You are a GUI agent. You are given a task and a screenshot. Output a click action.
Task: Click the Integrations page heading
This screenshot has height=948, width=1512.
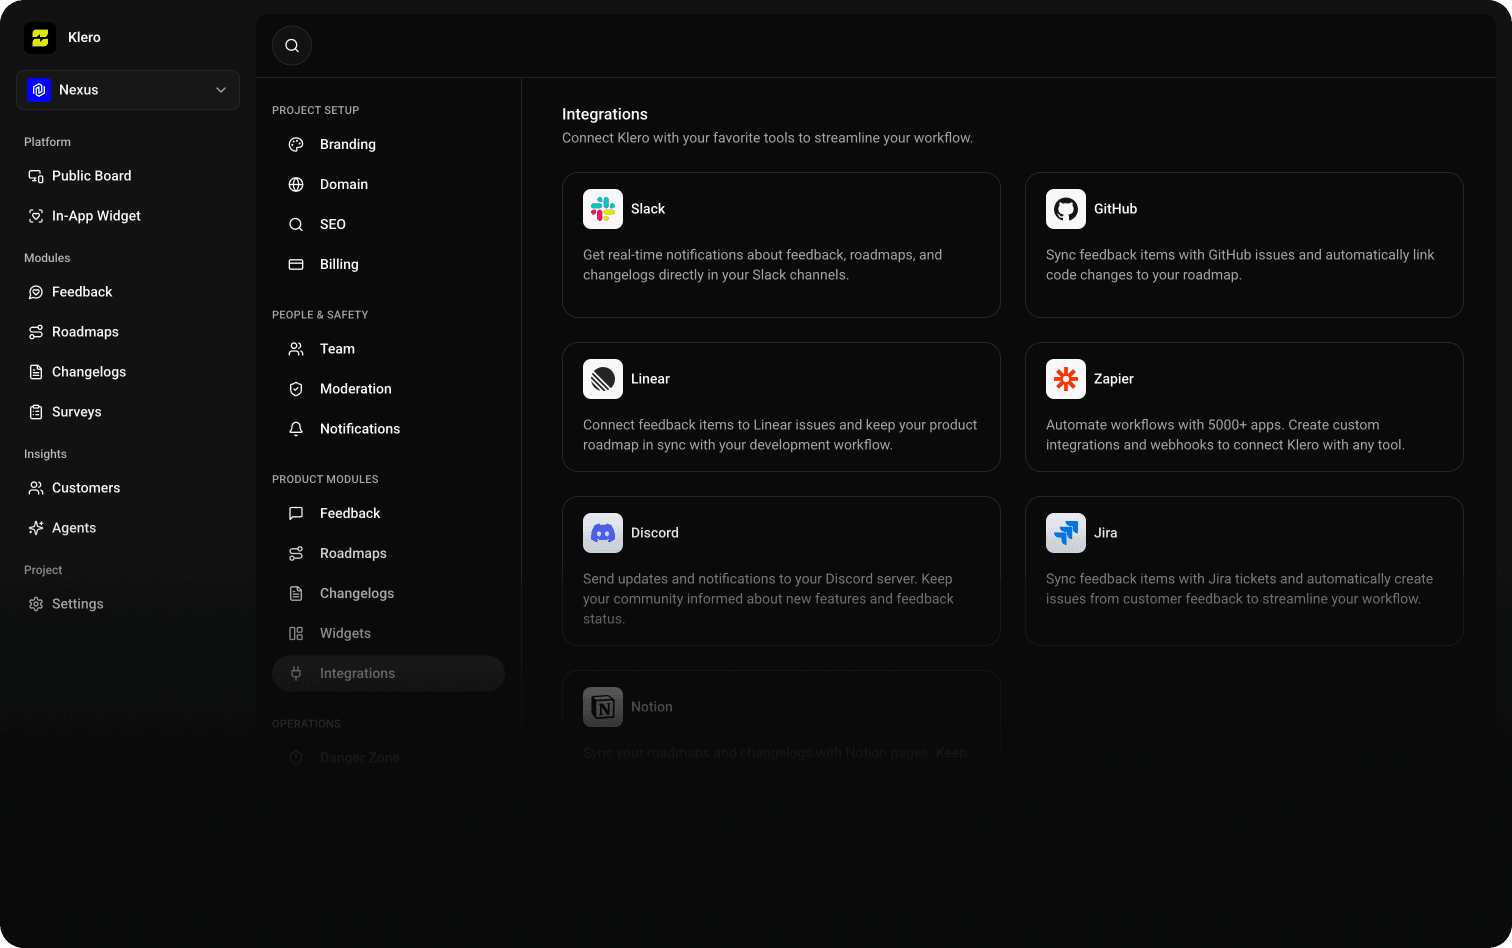605,114
